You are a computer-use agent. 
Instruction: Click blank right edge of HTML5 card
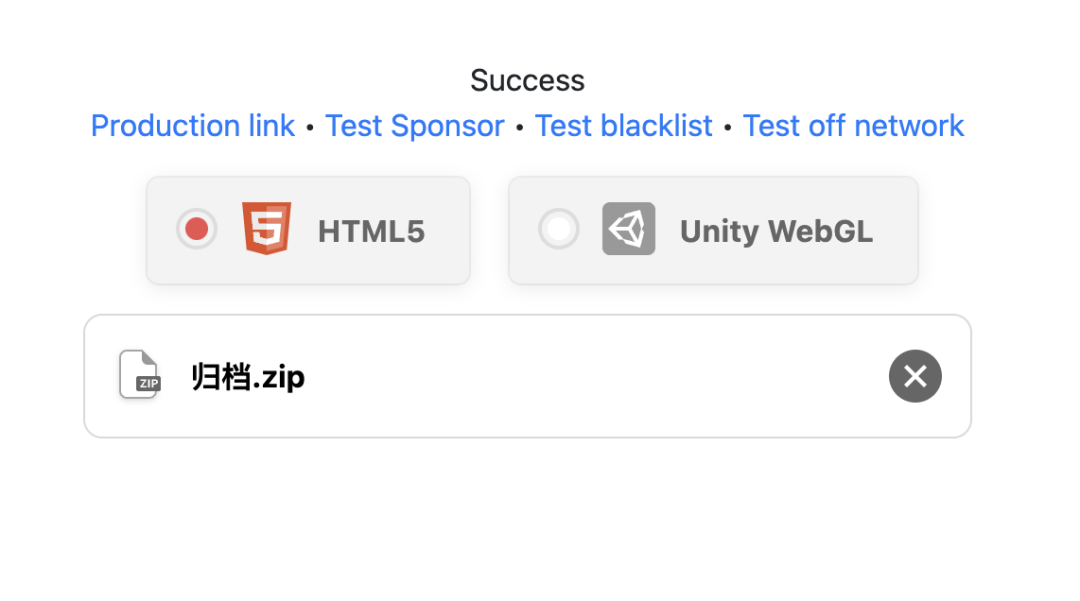click(x=450, y=231)
